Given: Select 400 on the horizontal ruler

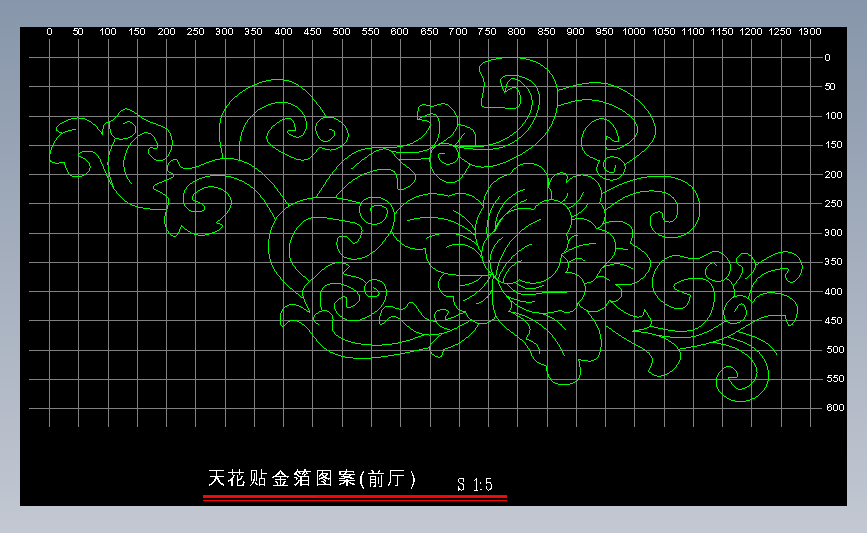Looking at the screenshot, I should coord(283,32).
